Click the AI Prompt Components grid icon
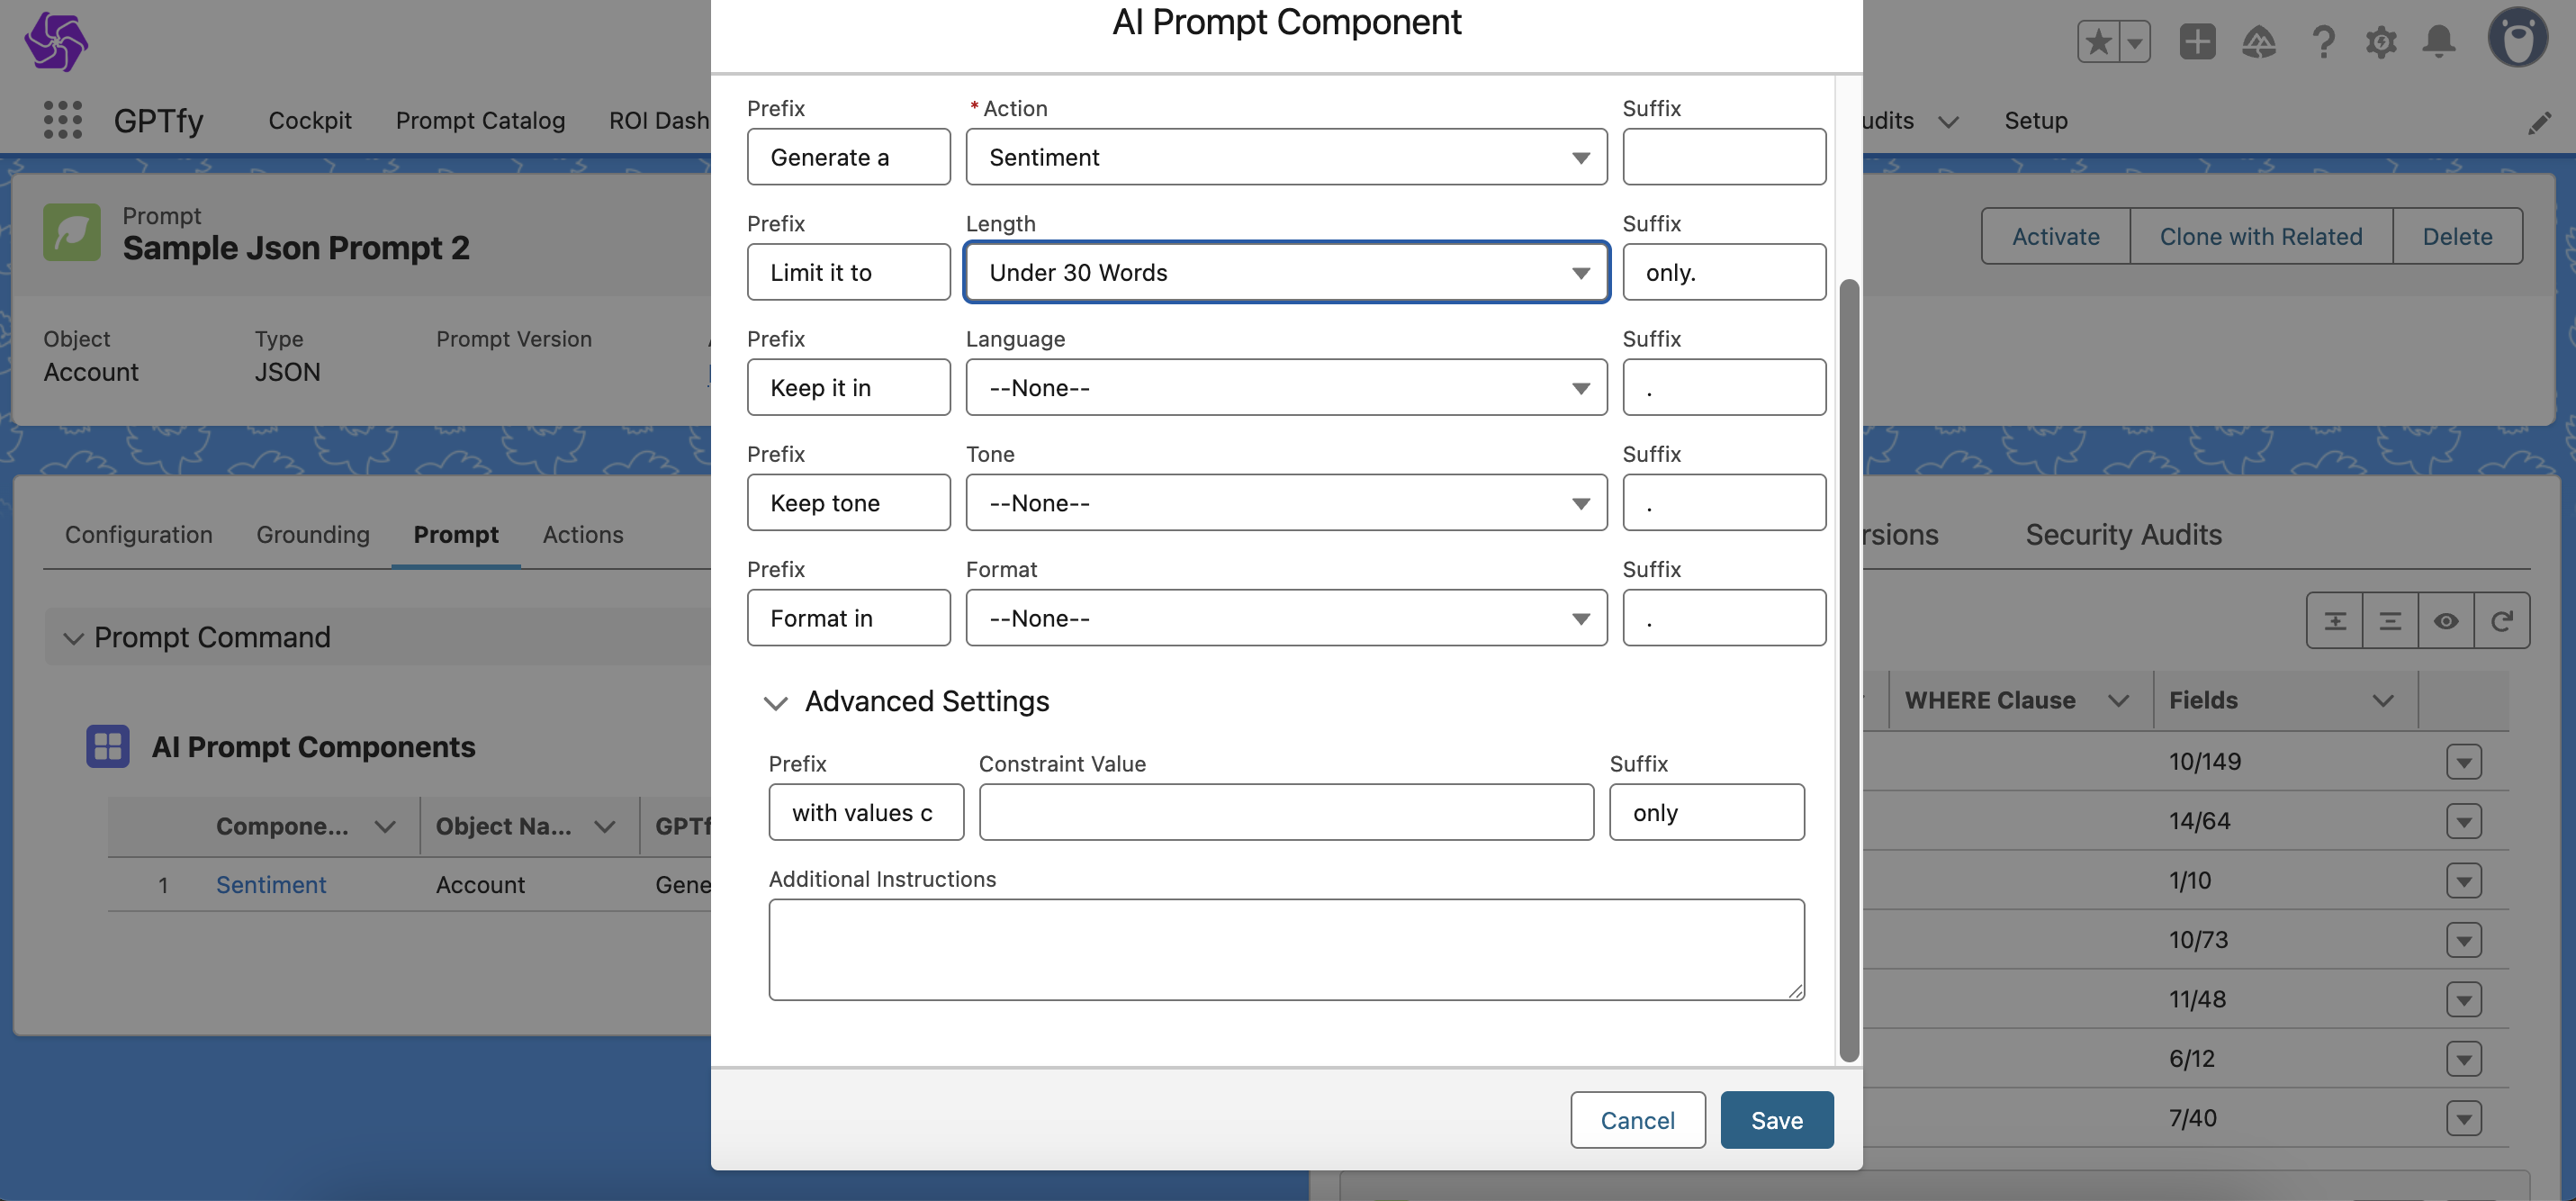The width and height of the screenshot is (2576, 1201). point(108,746)
